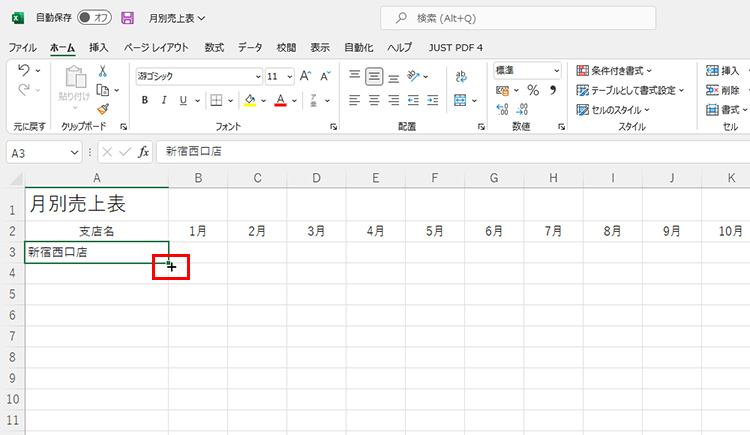Viewport: 750px width, 435px height.
Task: Select the Format Painter brush icon
Action: point(102,109)
